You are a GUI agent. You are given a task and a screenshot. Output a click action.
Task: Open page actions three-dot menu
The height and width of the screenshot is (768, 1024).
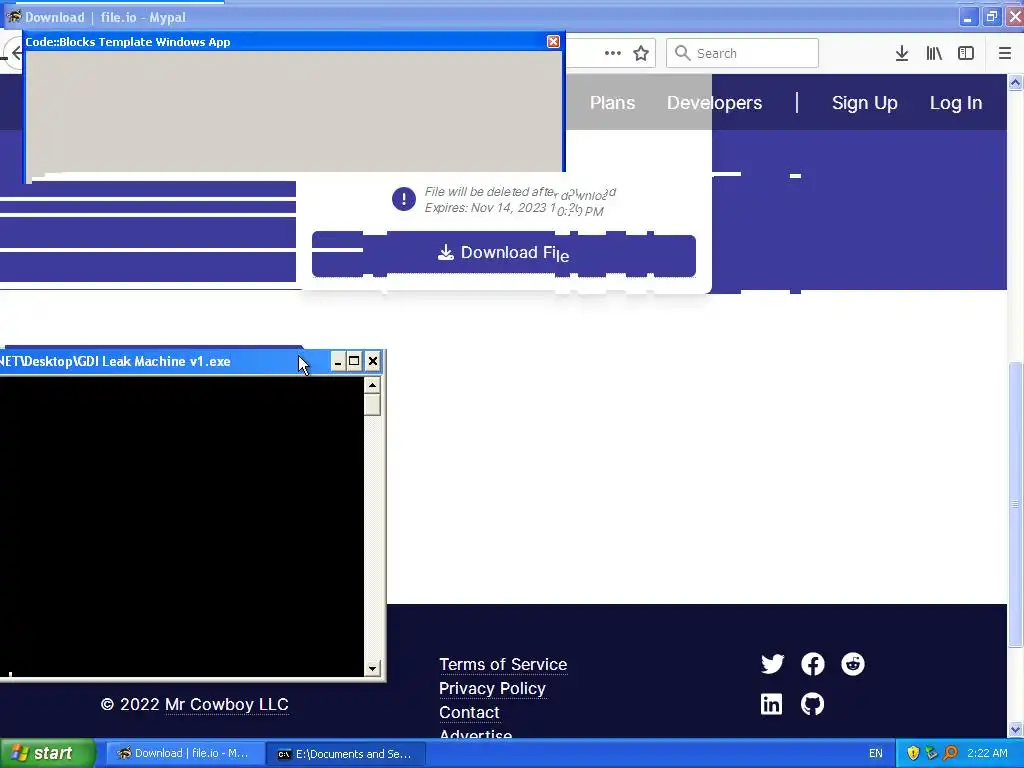pos(613,54)
